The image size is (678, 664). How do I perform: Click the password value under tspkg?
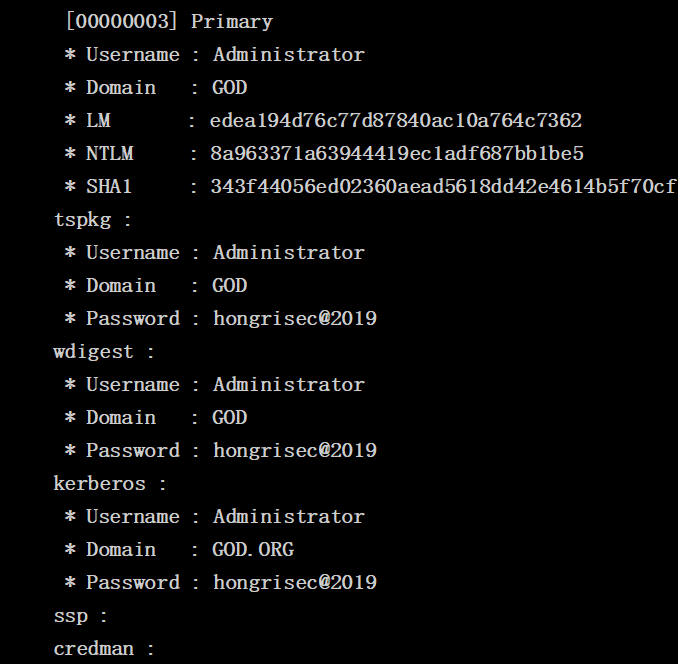tap(295, 319)
